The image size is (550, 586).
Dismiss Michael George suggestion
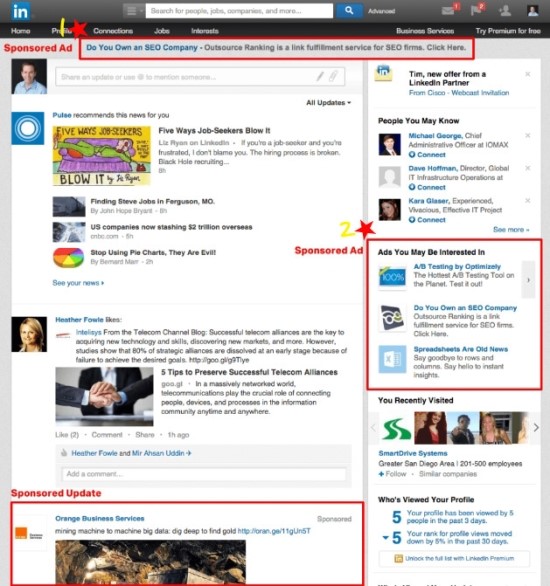528,135
